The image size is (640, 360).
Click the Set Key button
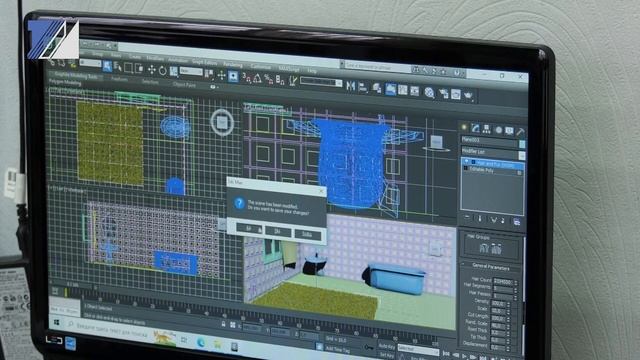(386, 355)
